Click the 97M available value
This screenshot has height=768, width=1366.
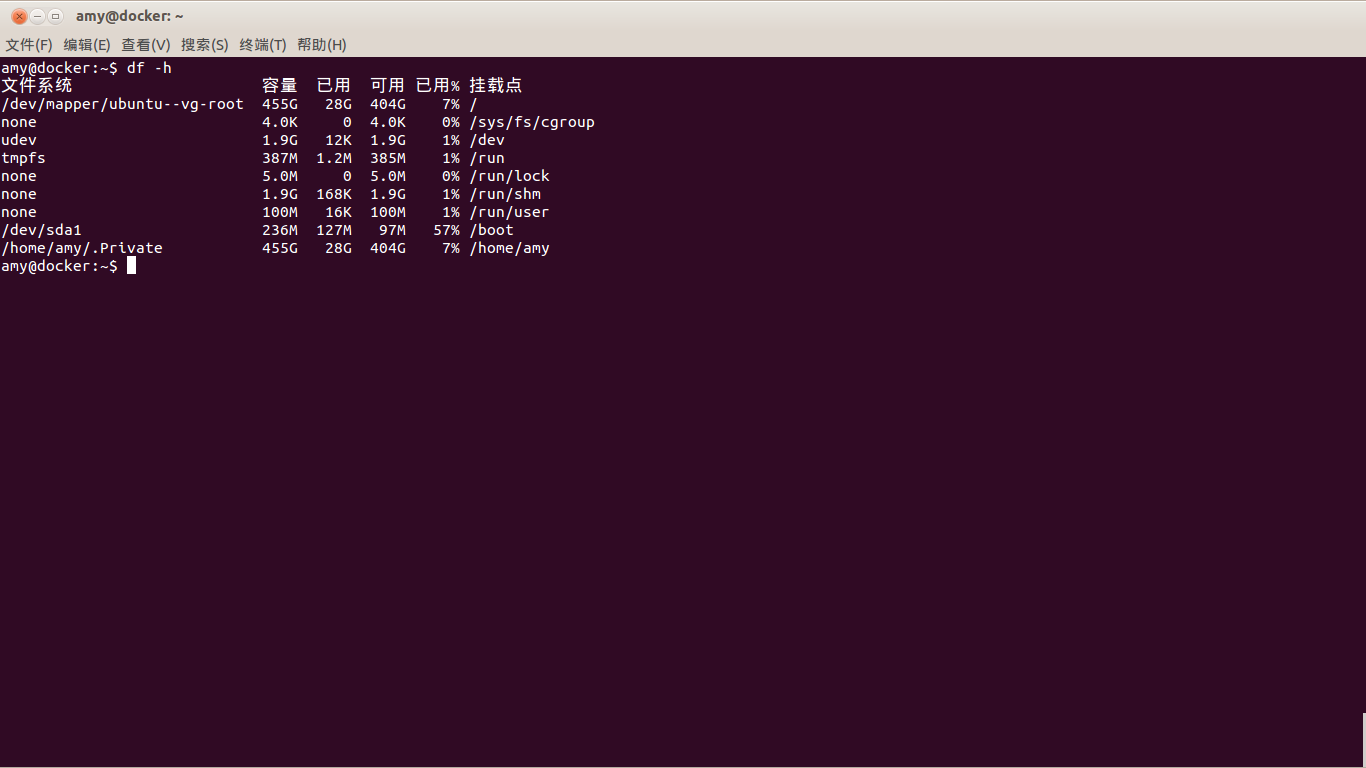[392, 230]
